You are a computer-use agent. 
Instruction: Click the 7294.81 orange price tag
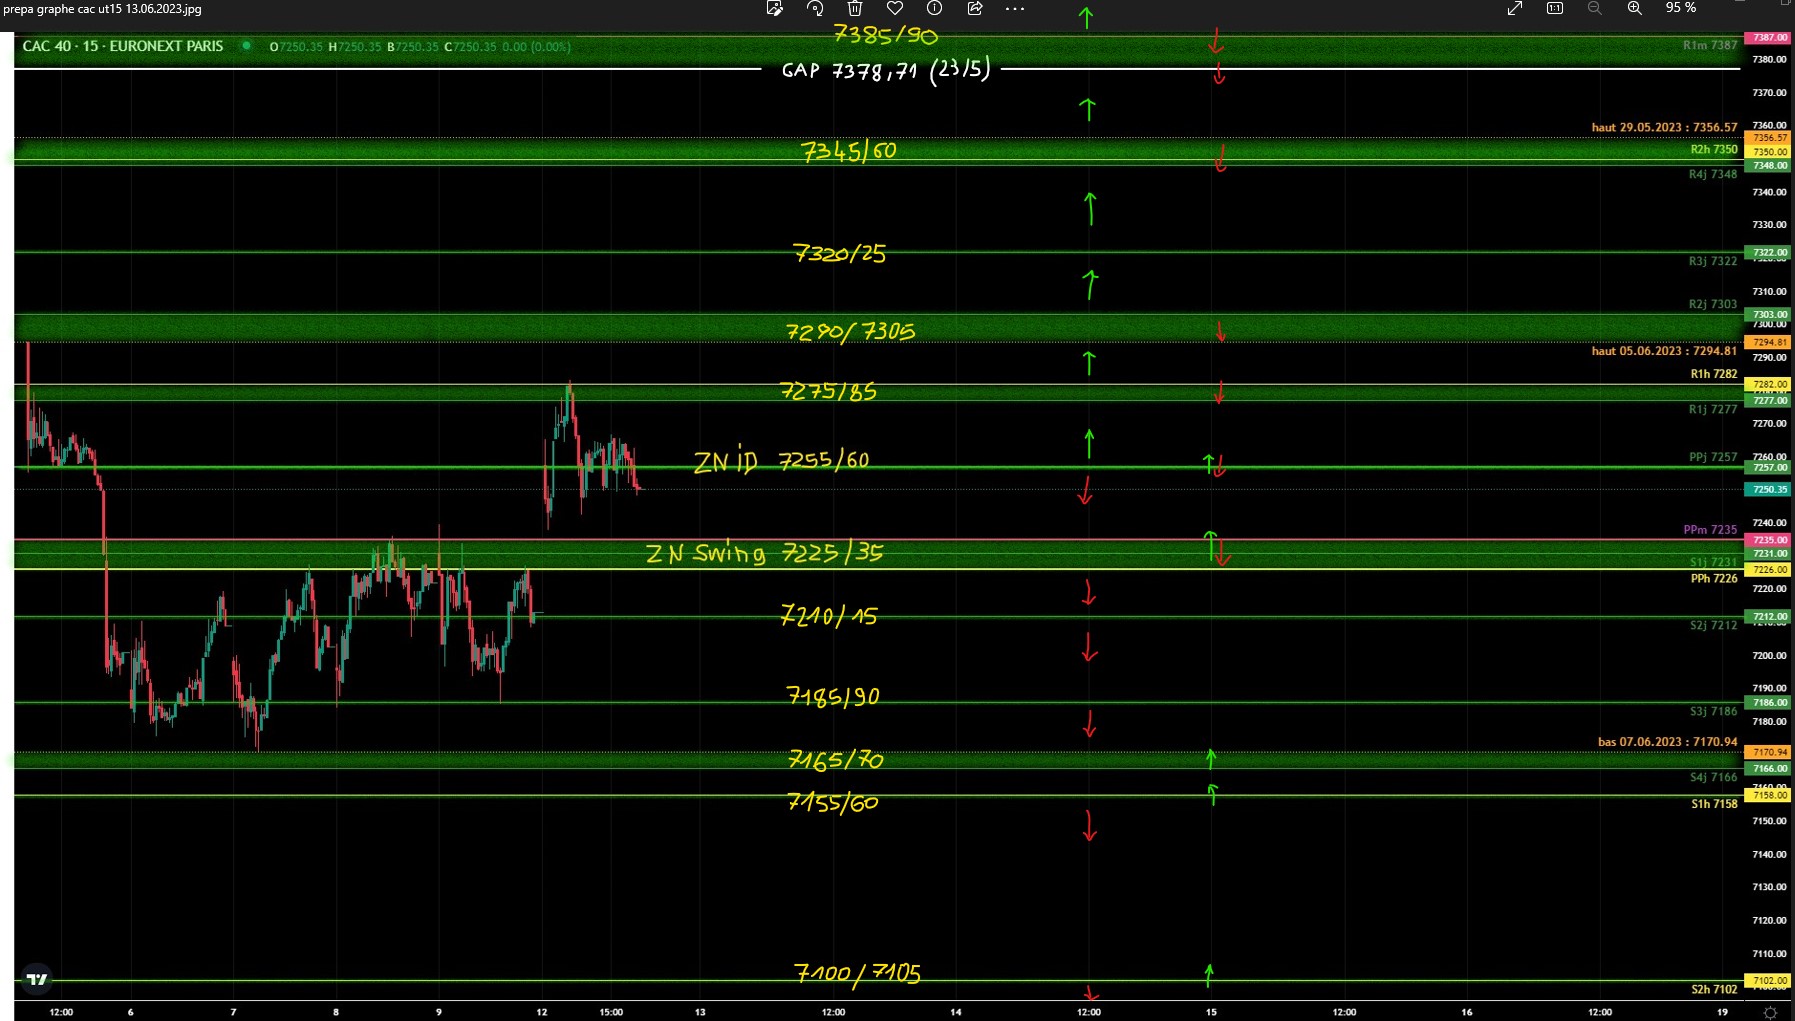click(1769, 342)
